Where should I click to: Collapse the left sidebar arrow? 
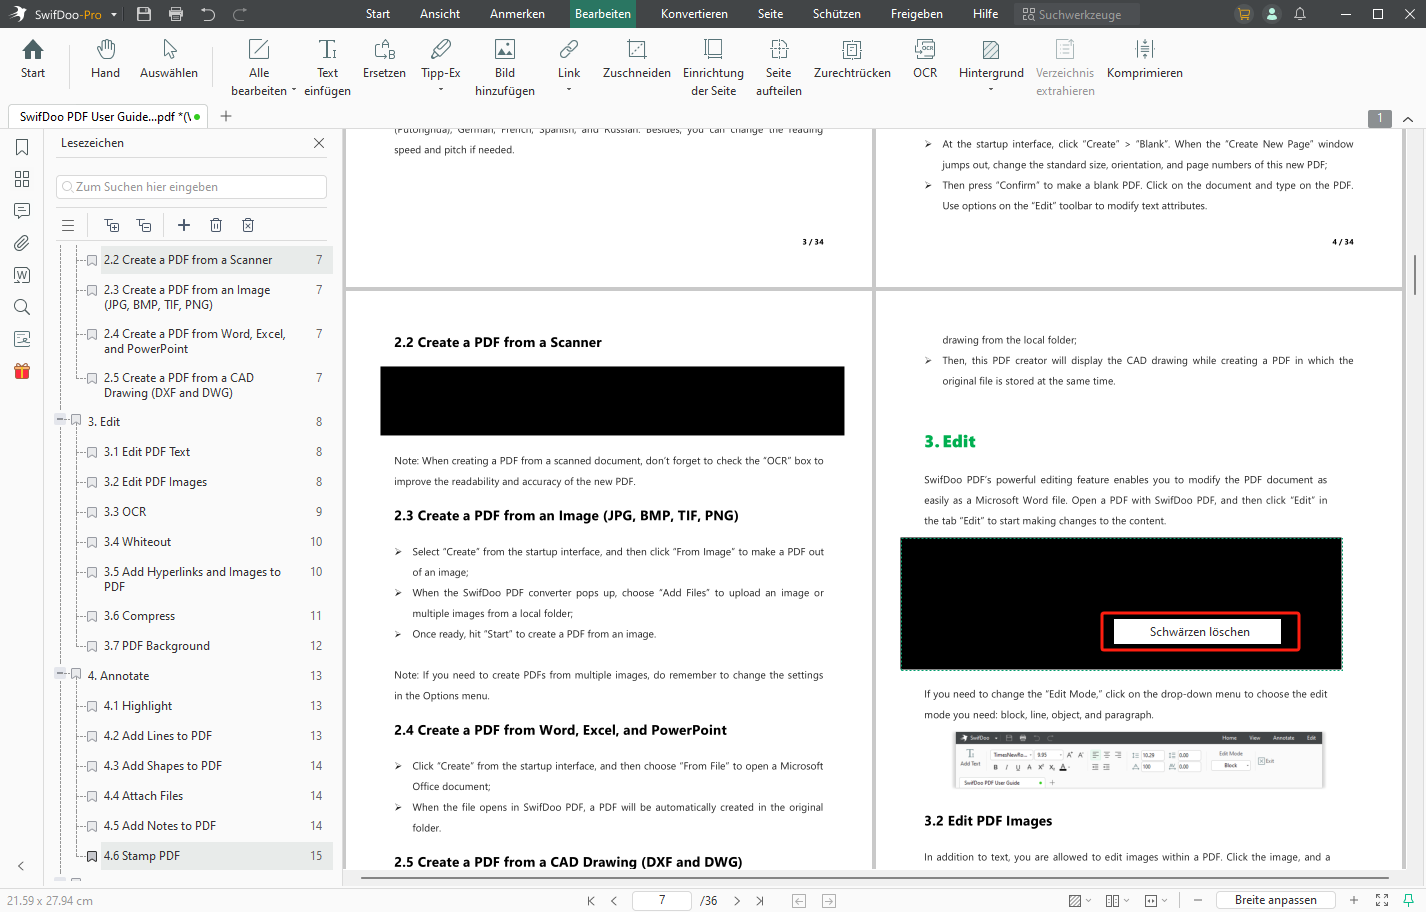pos(21,866)
